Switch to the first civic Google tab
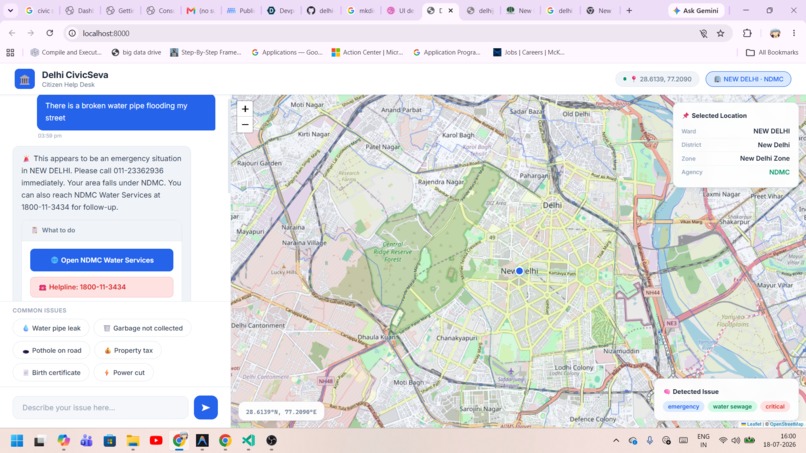 coord(39,10)
